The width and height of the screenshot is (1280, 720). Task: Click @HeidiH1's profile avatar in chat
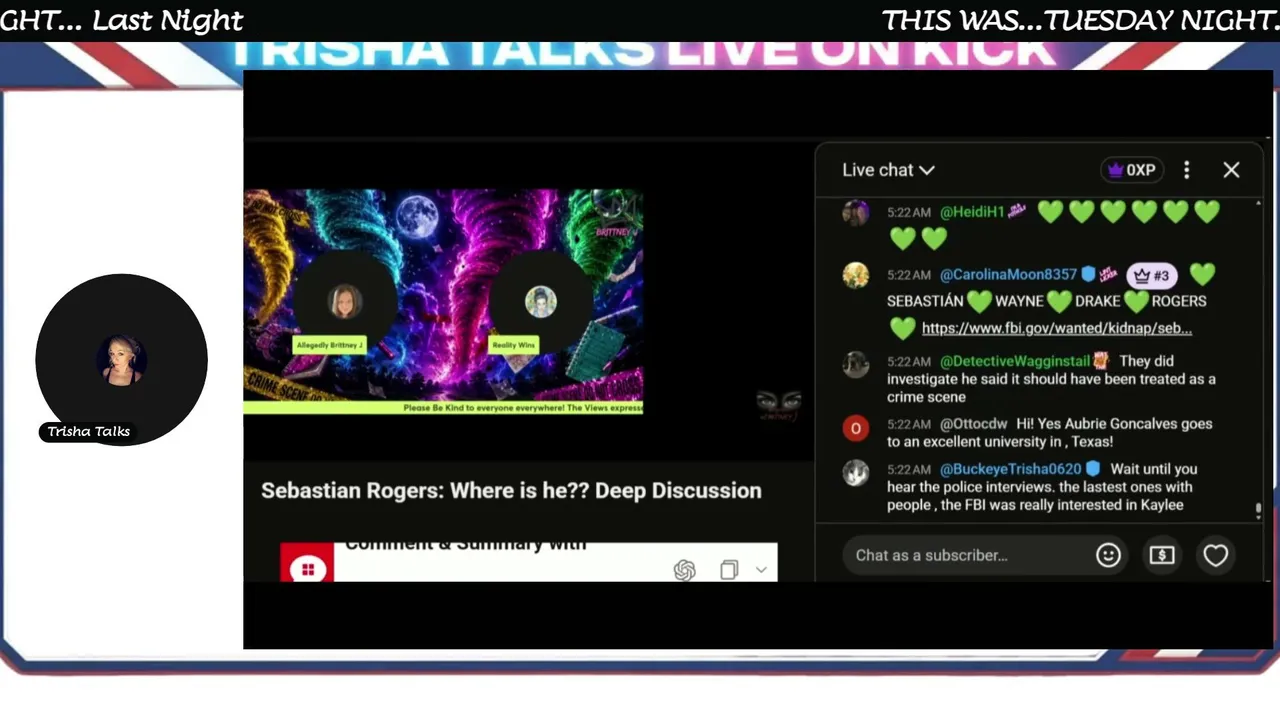(855, 213)
